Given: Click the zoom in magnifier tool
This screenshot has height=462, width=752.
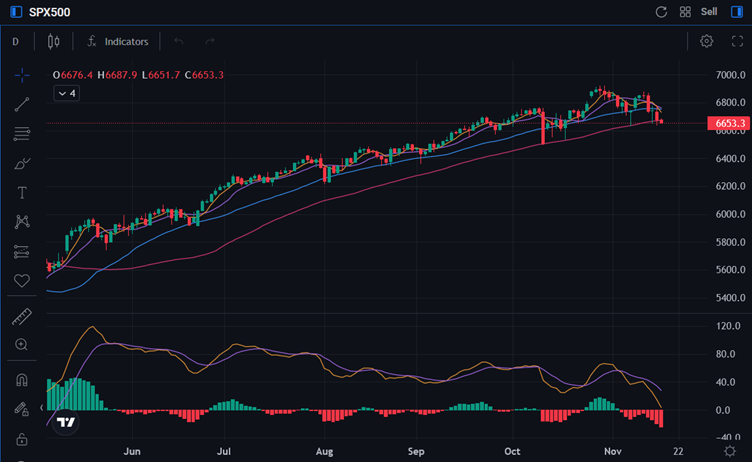Looking at the screenshot, I should coord(22,344).
